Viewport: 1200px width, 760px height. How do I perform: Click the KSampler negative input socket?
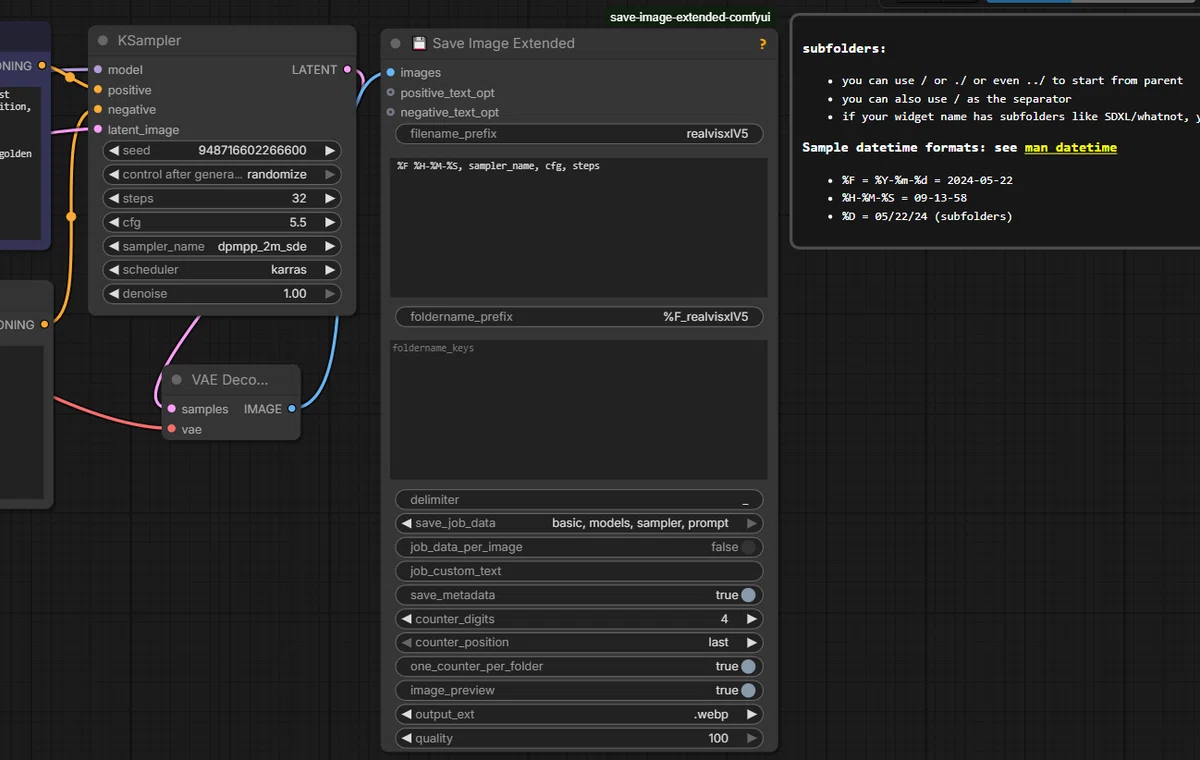coord(98,110)
